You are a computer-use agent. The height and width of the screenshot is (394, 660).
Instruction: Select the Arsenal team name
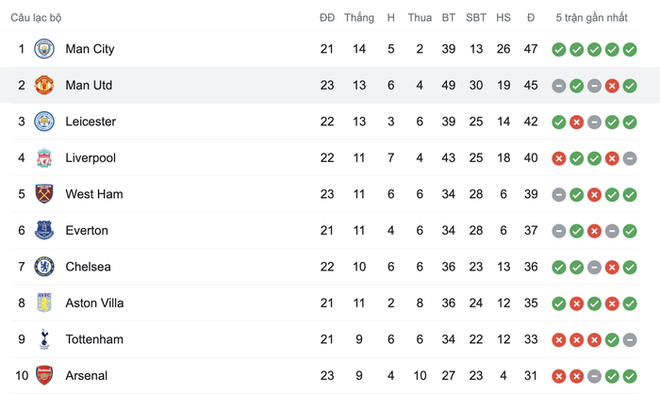(x=86, y=375)
